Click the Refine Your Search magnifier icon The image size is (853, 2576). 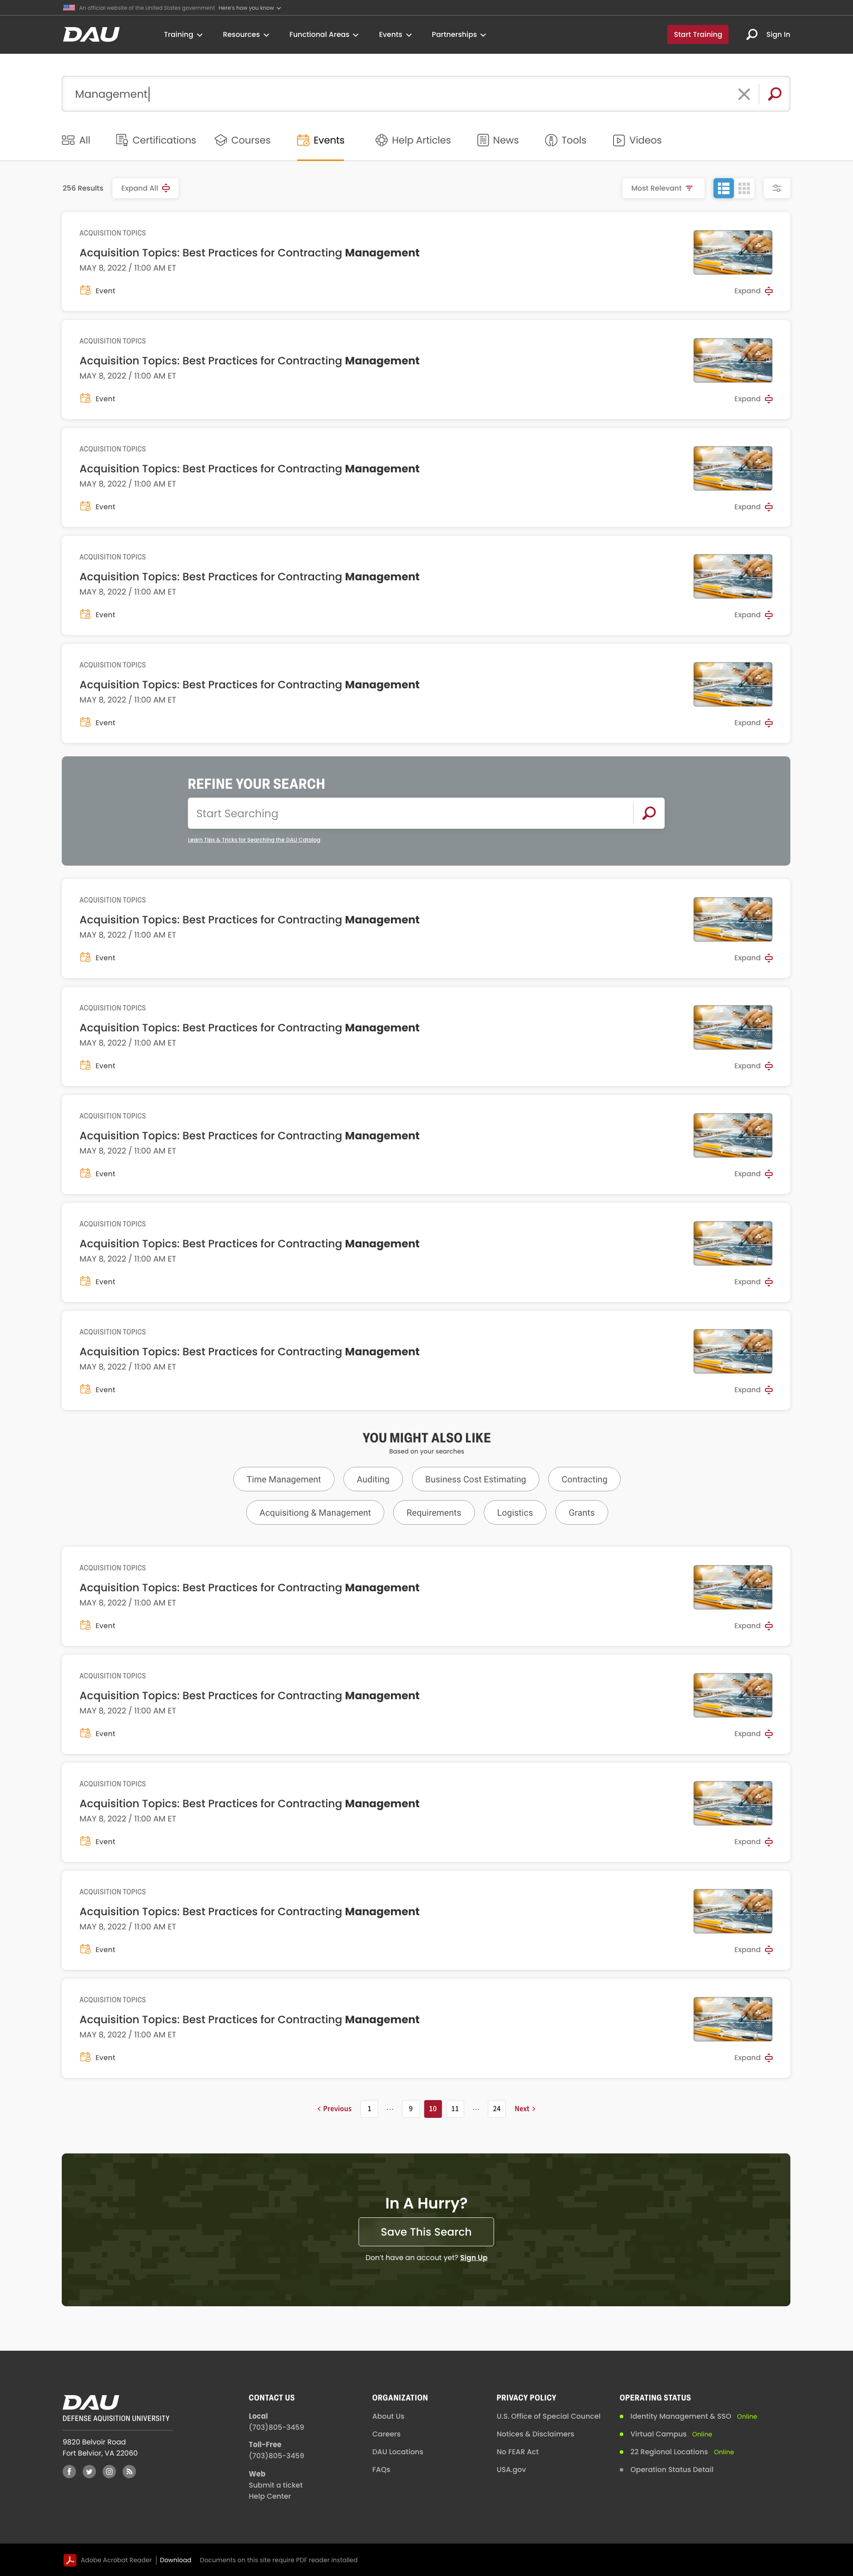click(x=649, y=813)
